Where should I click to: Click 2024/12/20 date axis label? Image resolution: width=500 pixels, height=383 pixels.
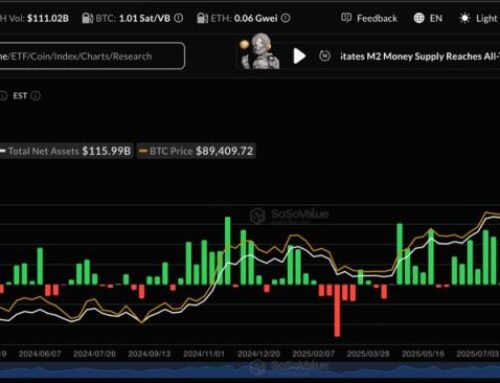(259, 354)
